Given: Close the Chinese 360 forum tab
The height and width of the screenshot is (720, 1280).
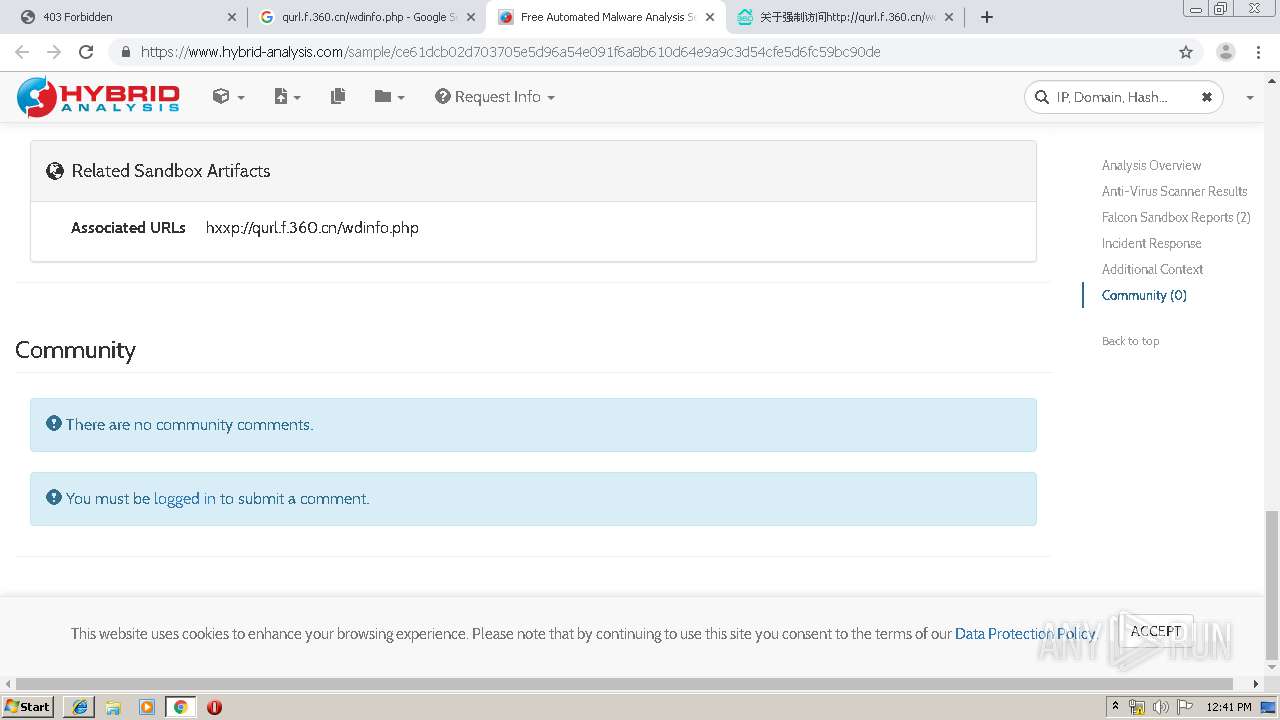Looking at the screenshot, I should click(949, 17).
